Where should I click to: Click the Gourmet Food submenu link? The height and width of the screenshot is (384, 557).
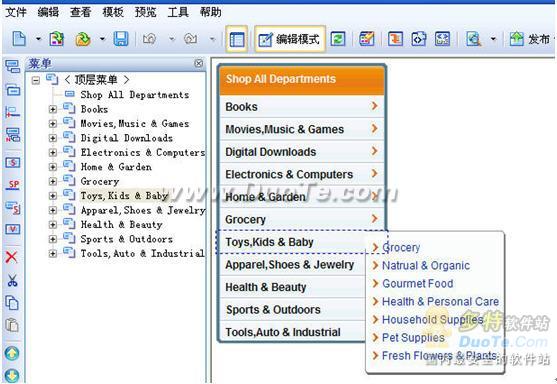[x=417, y=283]
